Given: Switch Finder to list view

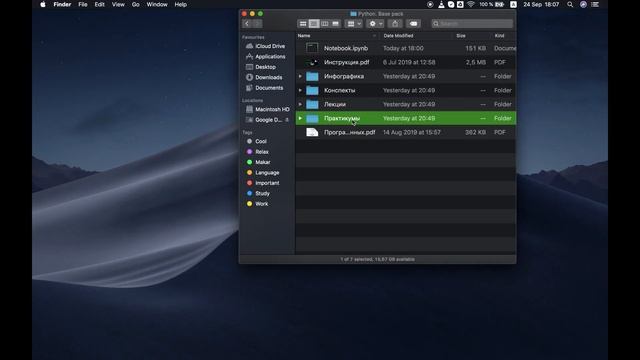Looking at the screenshot, I should click(x=313, y=24).
